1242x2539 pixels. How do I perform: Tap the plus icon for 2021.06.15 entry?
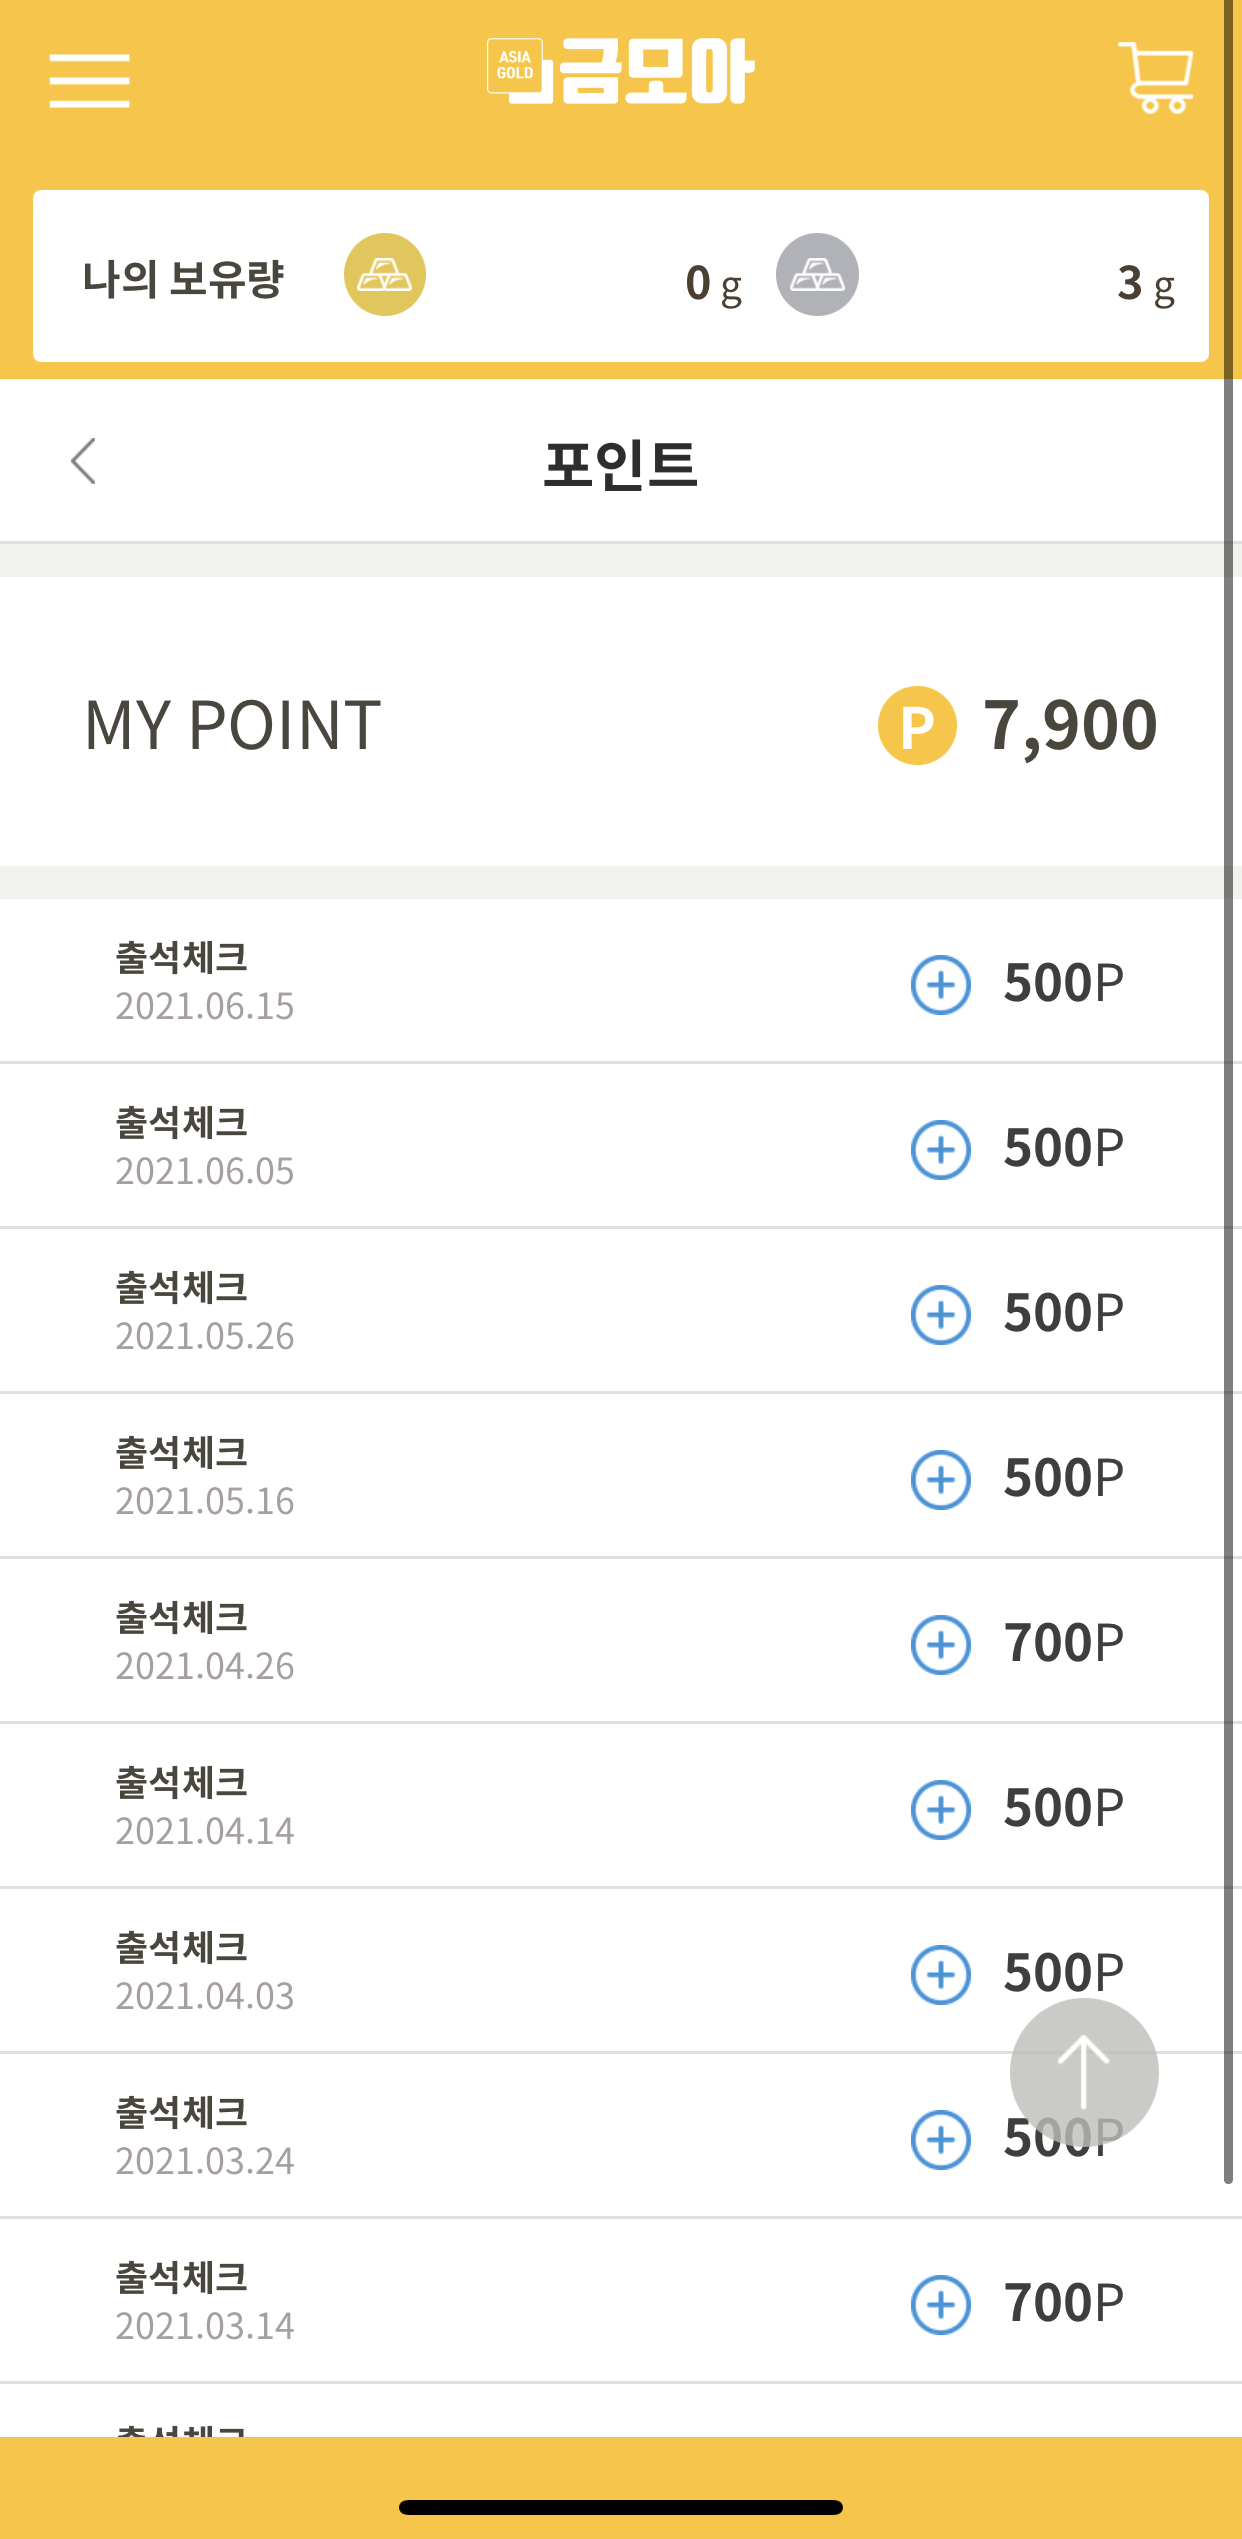(x=940, y=985)
